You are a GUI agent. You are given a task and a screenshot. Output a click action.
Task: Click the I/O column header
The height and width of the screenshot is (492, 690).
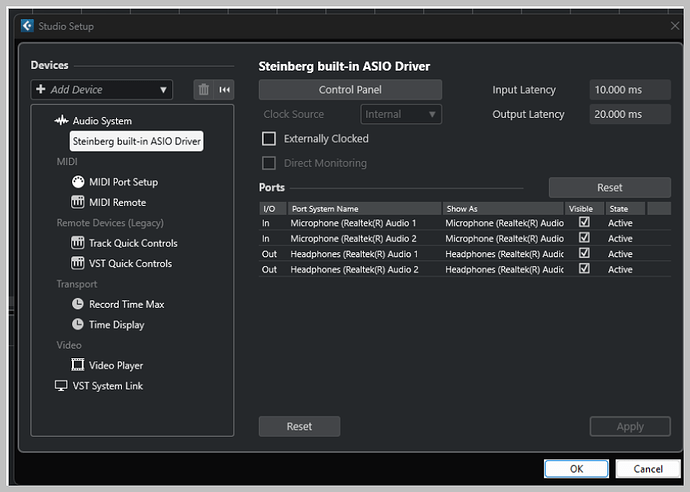point(273,209)
